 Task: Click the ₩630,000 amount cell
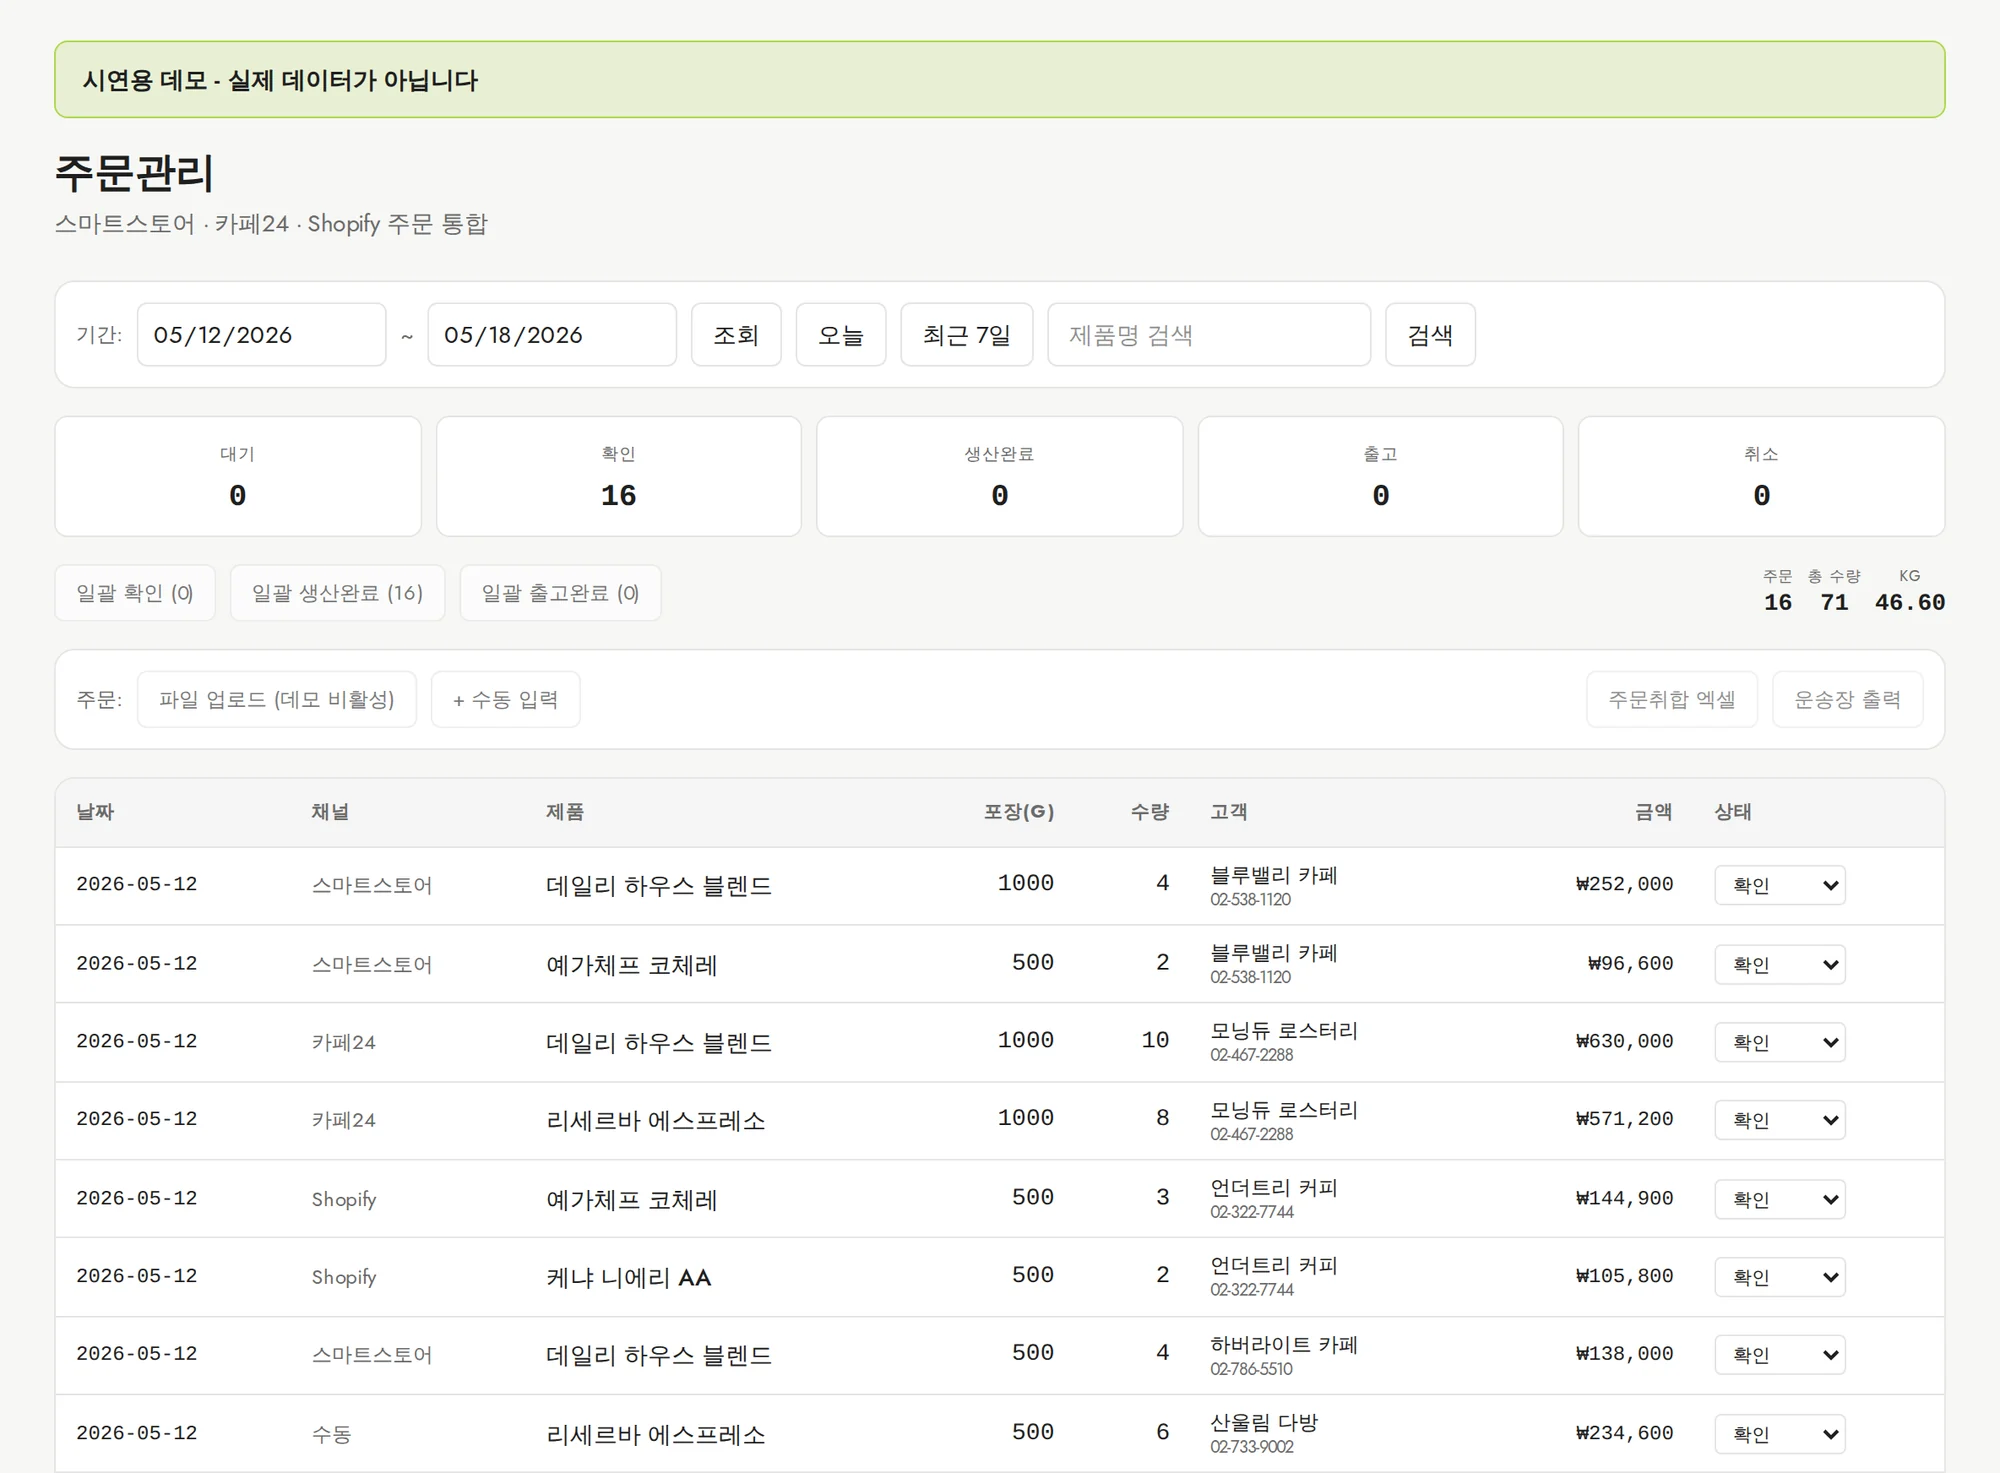coord(1625,1041)
